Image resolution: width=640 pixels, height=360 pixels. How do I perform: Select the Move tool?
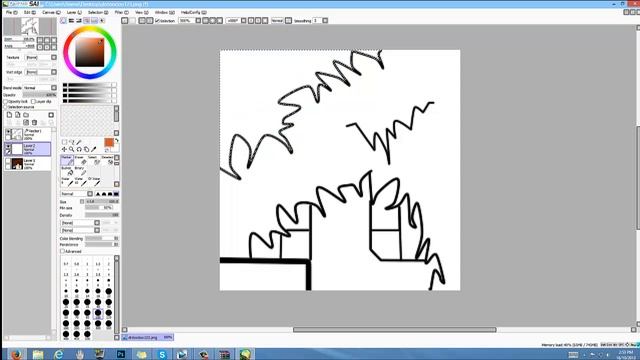point(64,149)
